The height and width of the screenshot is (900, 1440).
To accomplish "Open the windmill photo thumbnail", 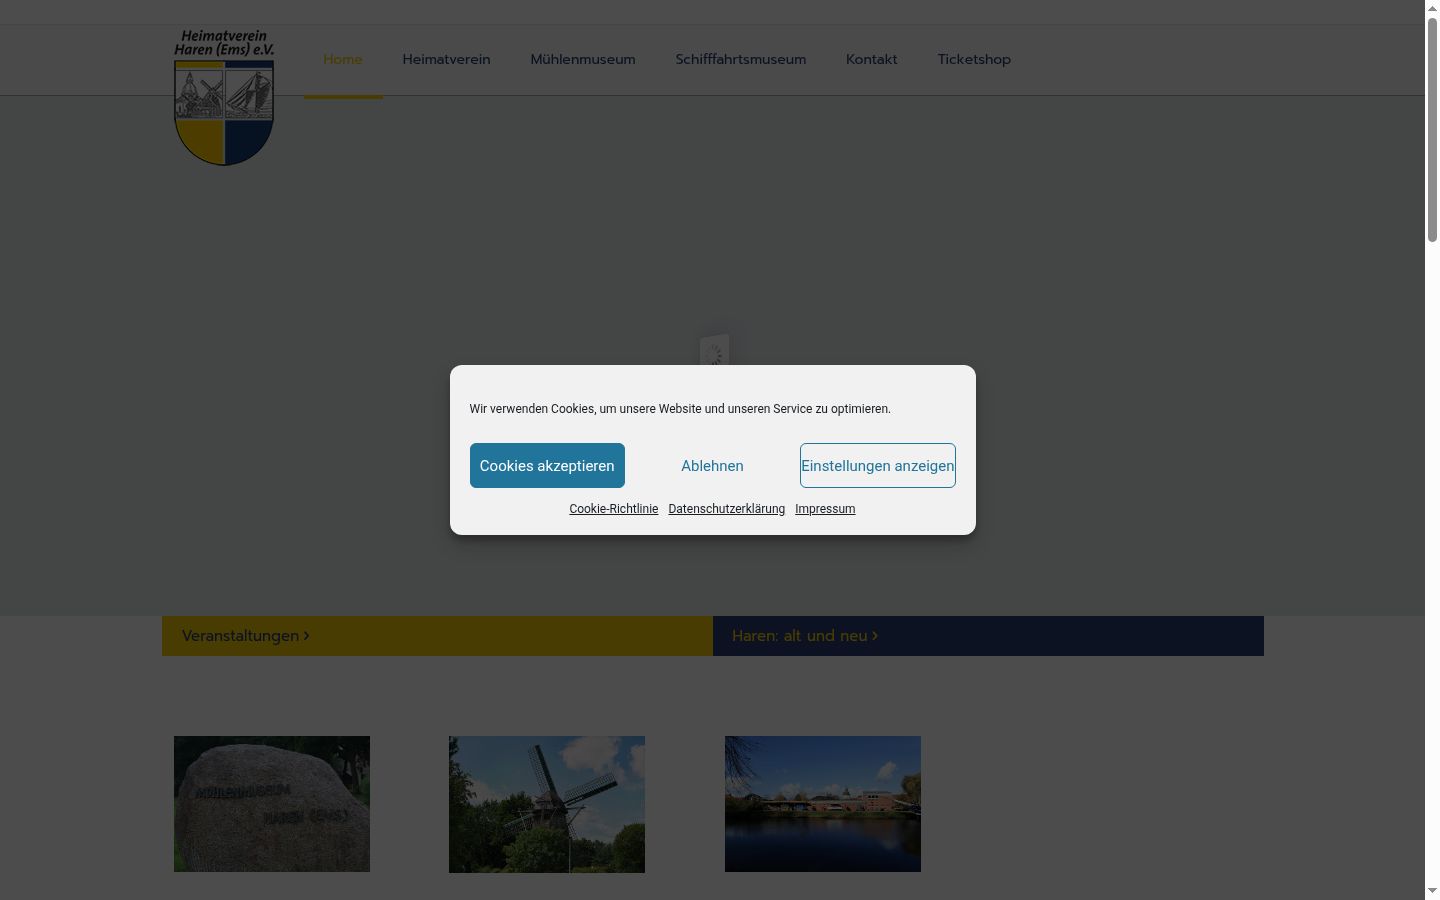I will 547,804.
